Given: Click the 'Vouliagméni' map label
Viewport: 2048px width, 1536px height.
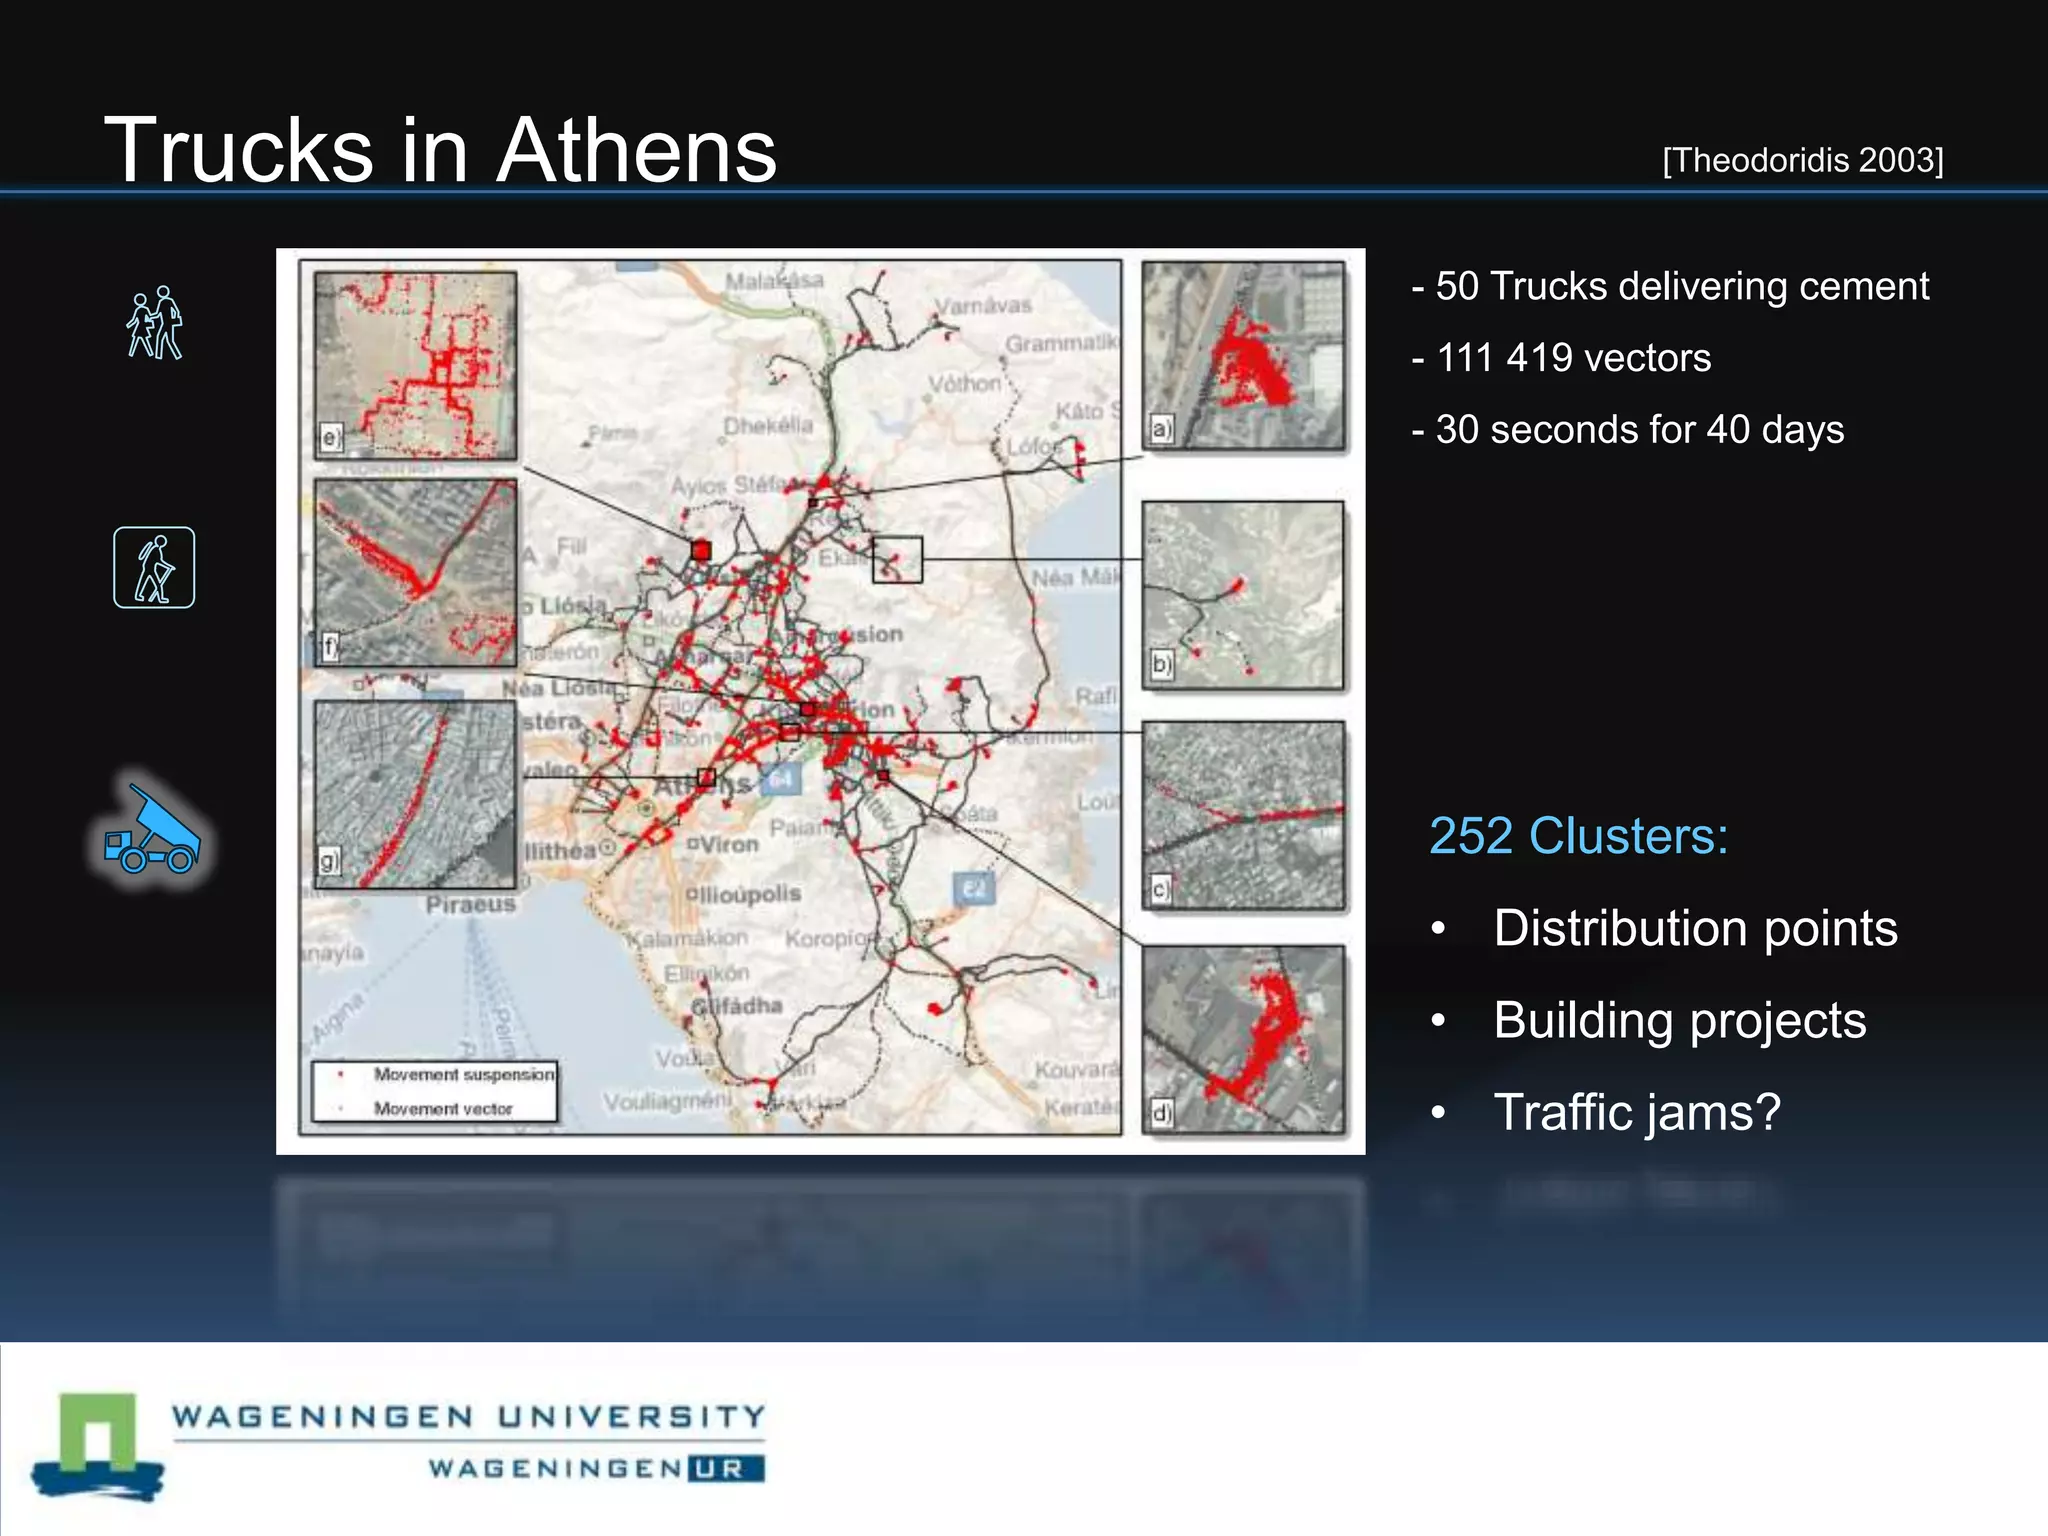Looking at the screenshot, I should [x=667, y=1101].
